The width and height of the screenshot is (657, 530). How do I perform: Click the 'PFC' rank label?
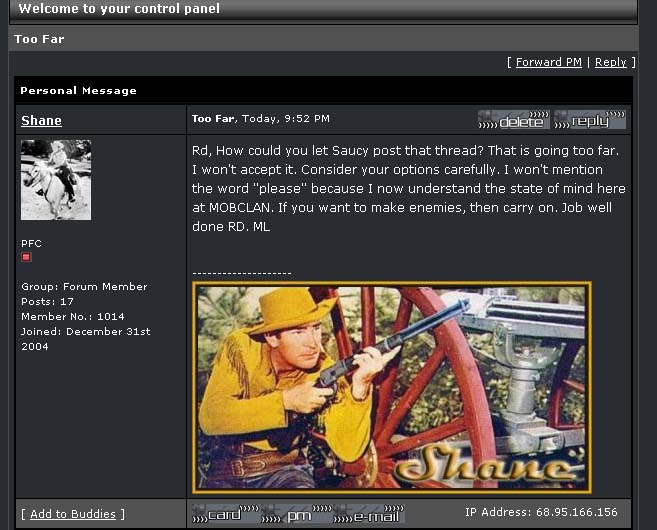31,243
